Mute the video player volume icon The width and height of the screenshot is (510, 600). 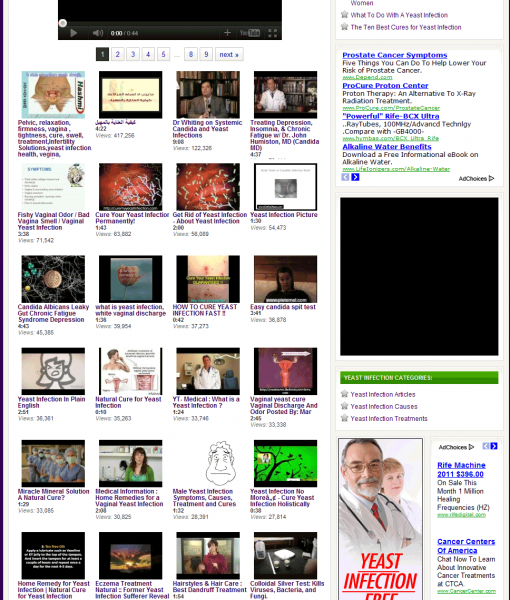[98, 33]
